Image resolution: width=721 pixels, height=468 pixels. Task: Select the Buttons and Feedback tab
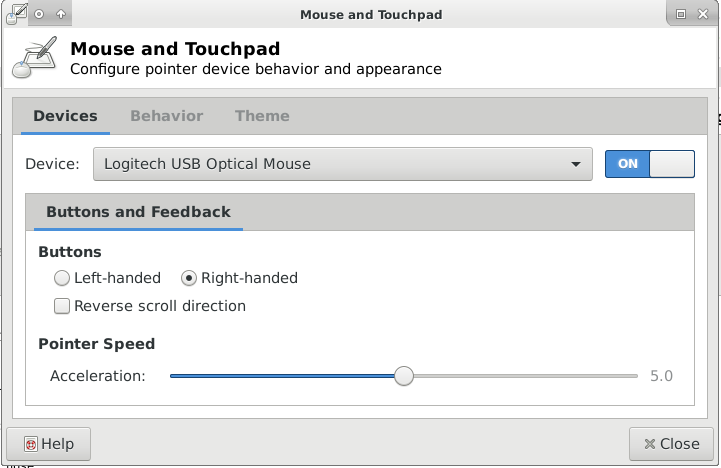[138, 212]
